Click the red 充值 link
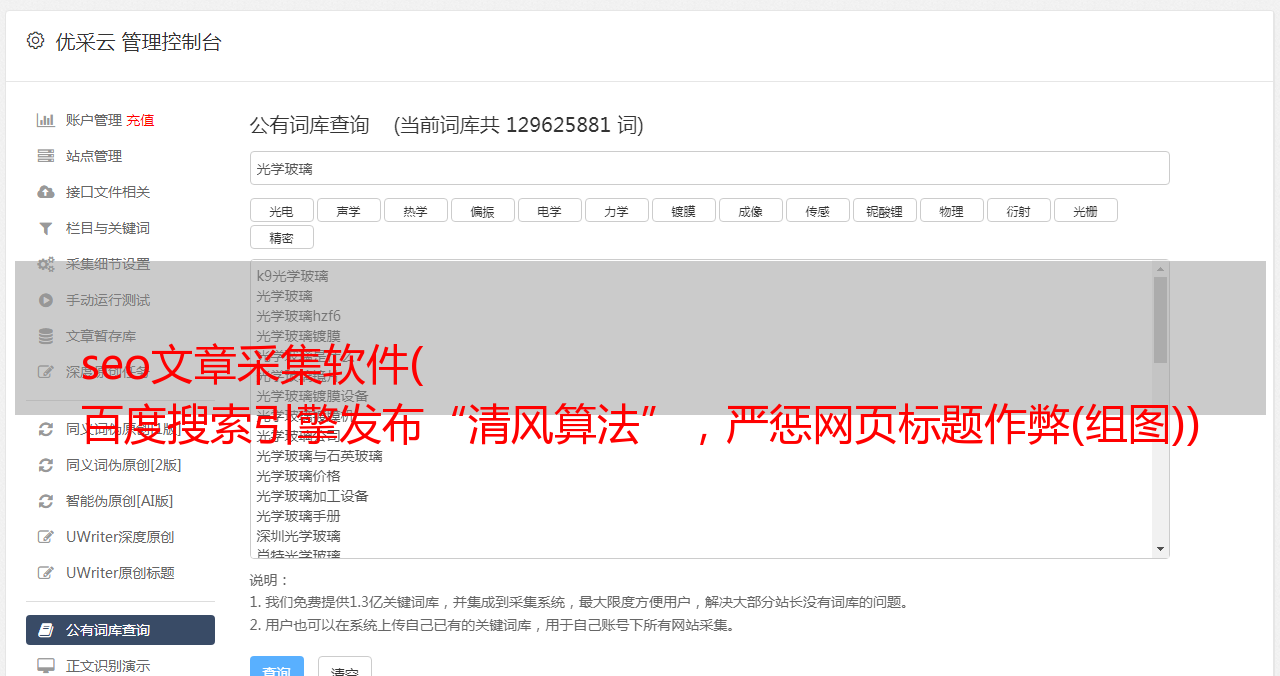Screen dimensions: 1280x676 140,120
